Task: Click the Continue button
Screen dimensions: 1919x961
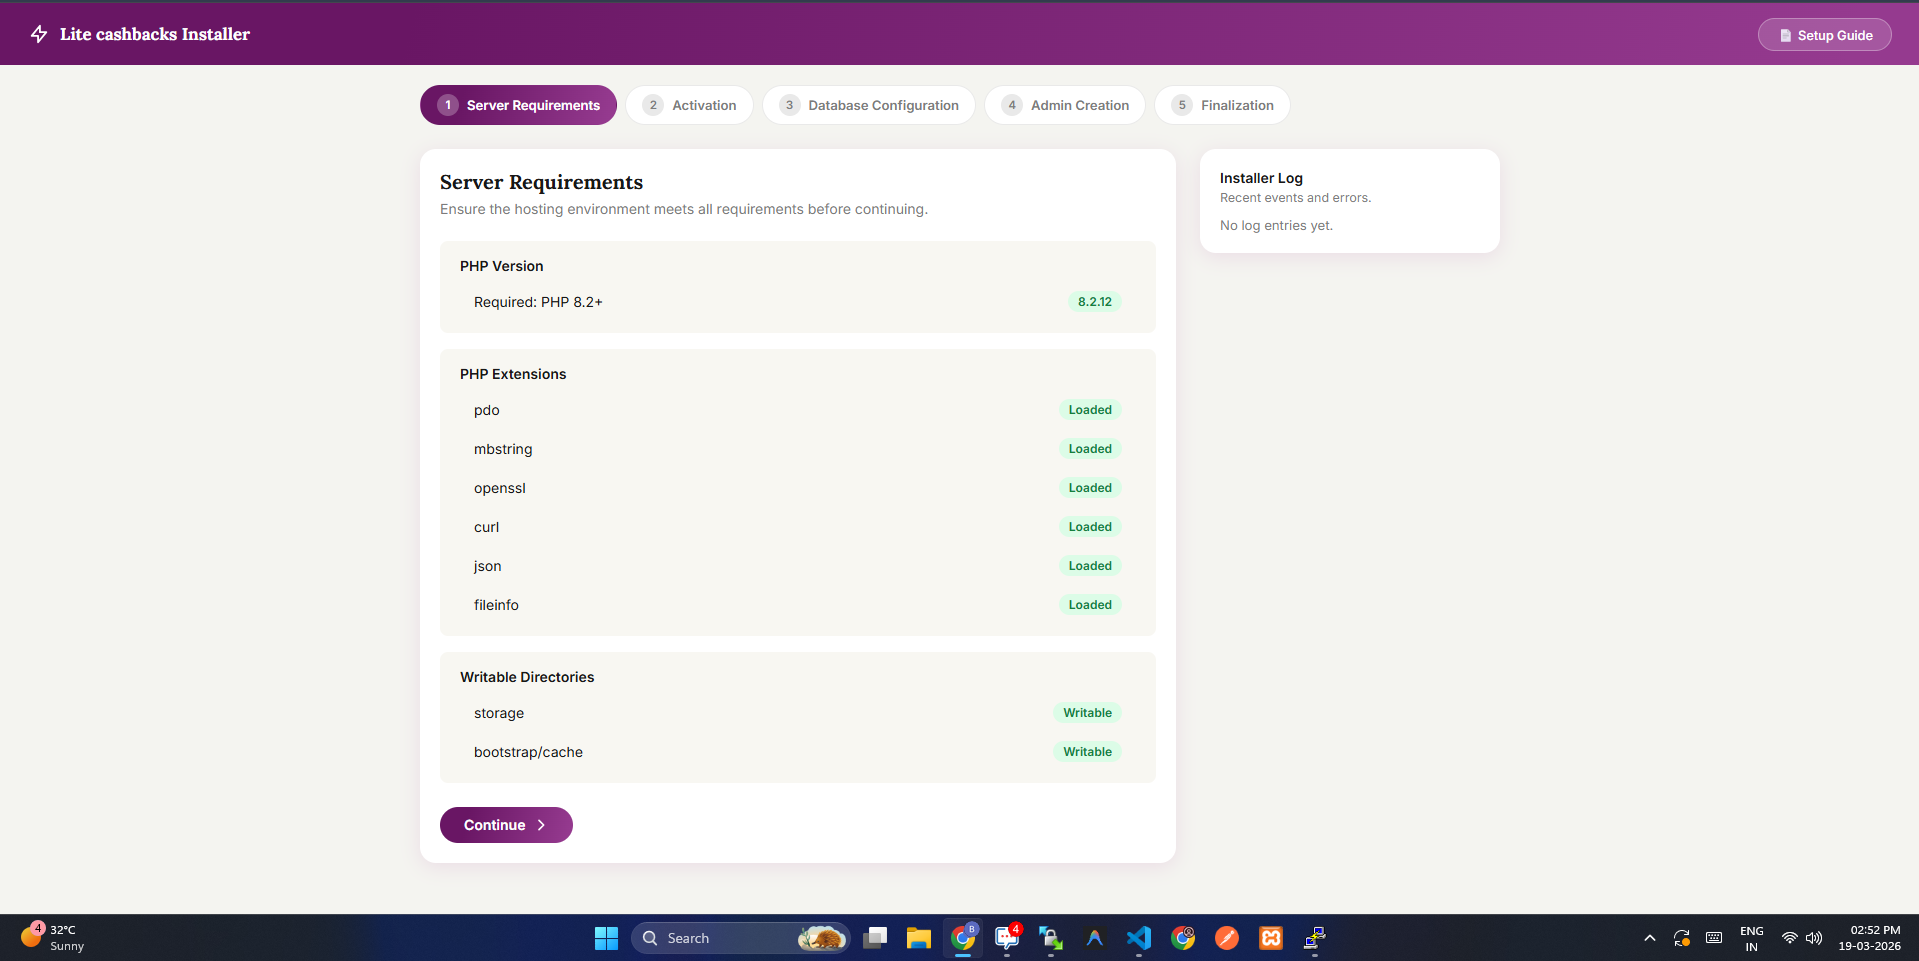Action: [x=505, y=825]
